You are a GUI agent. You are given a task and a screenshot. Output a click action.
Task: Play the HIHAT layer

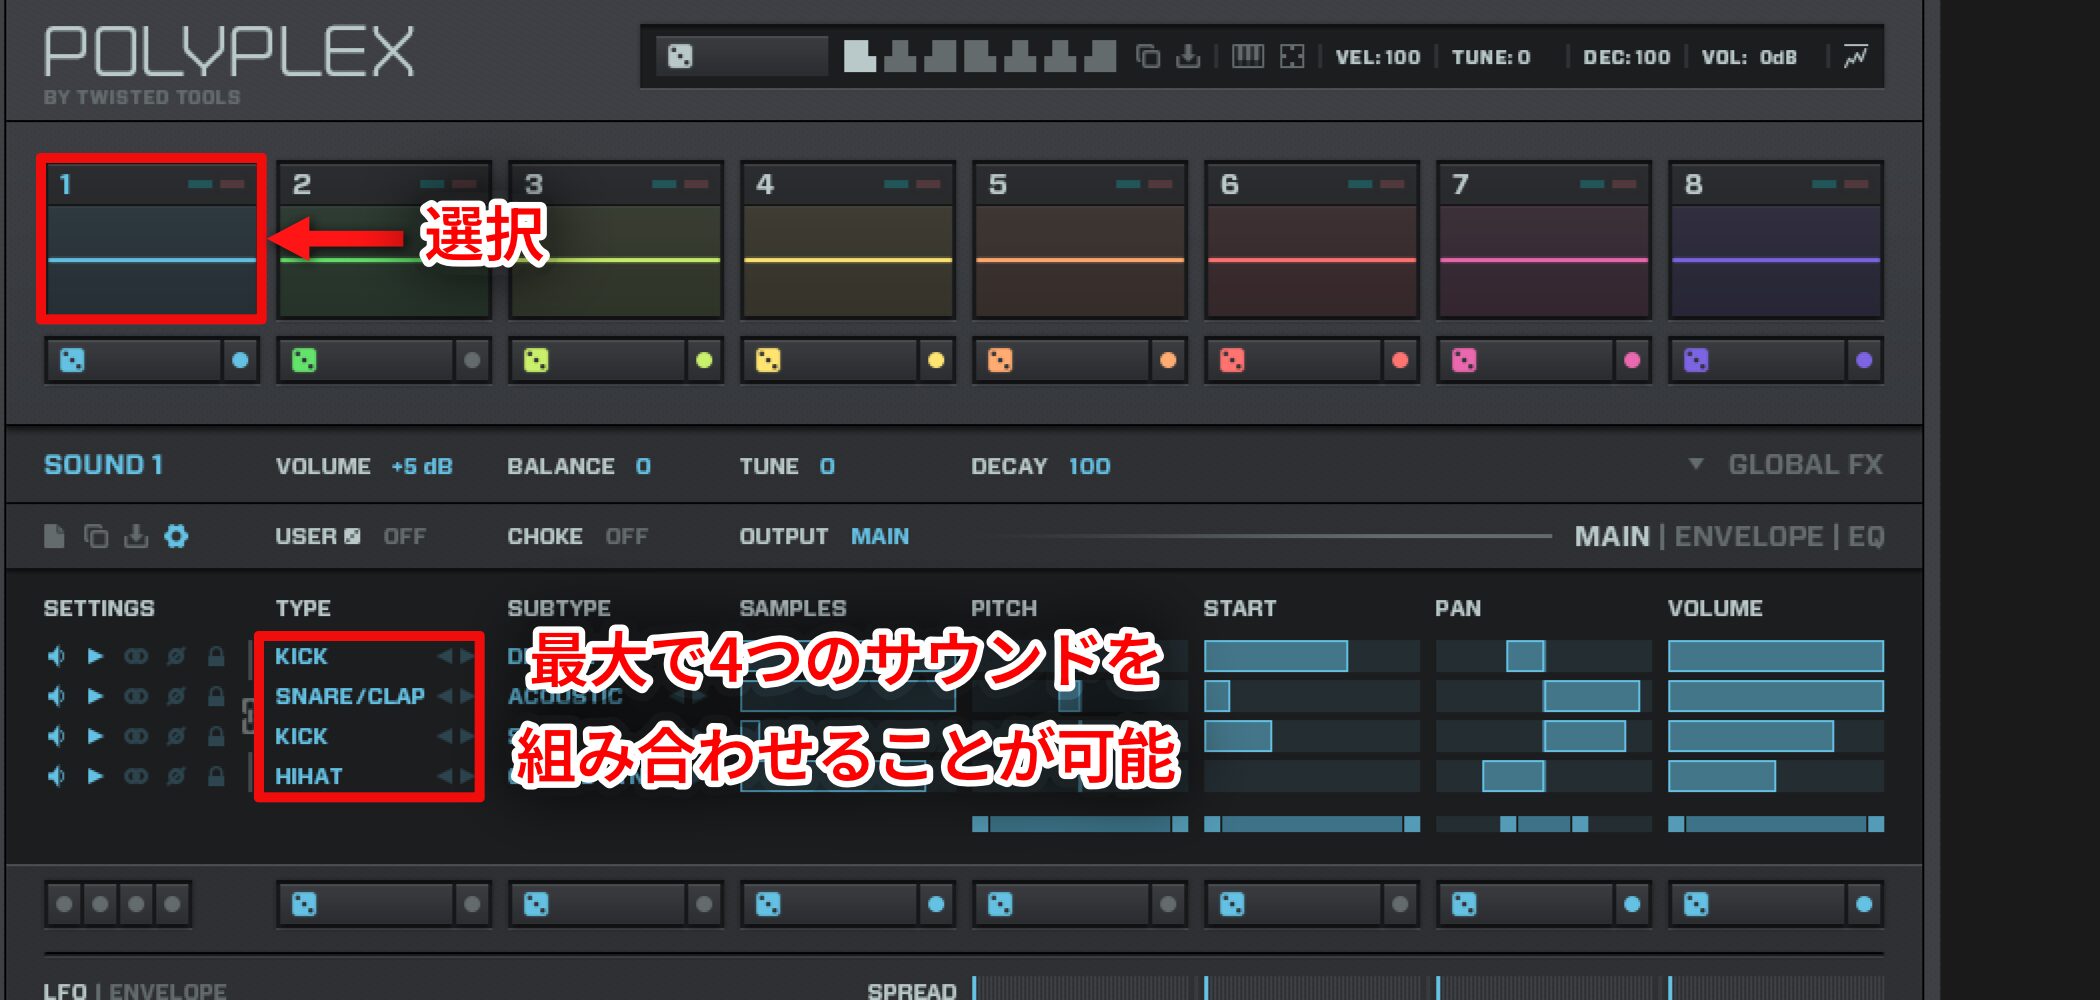95,776
